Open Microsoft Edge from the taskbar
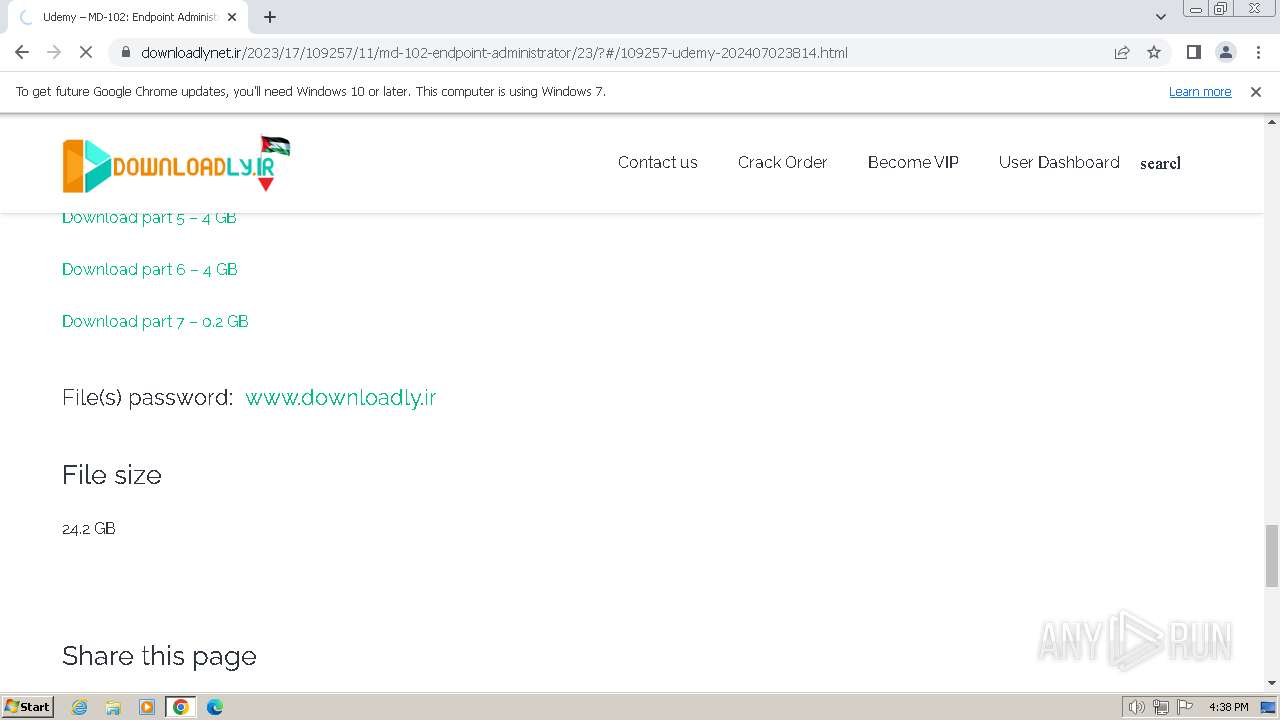This screenshot has width=1280, height=720. [215, 707]
